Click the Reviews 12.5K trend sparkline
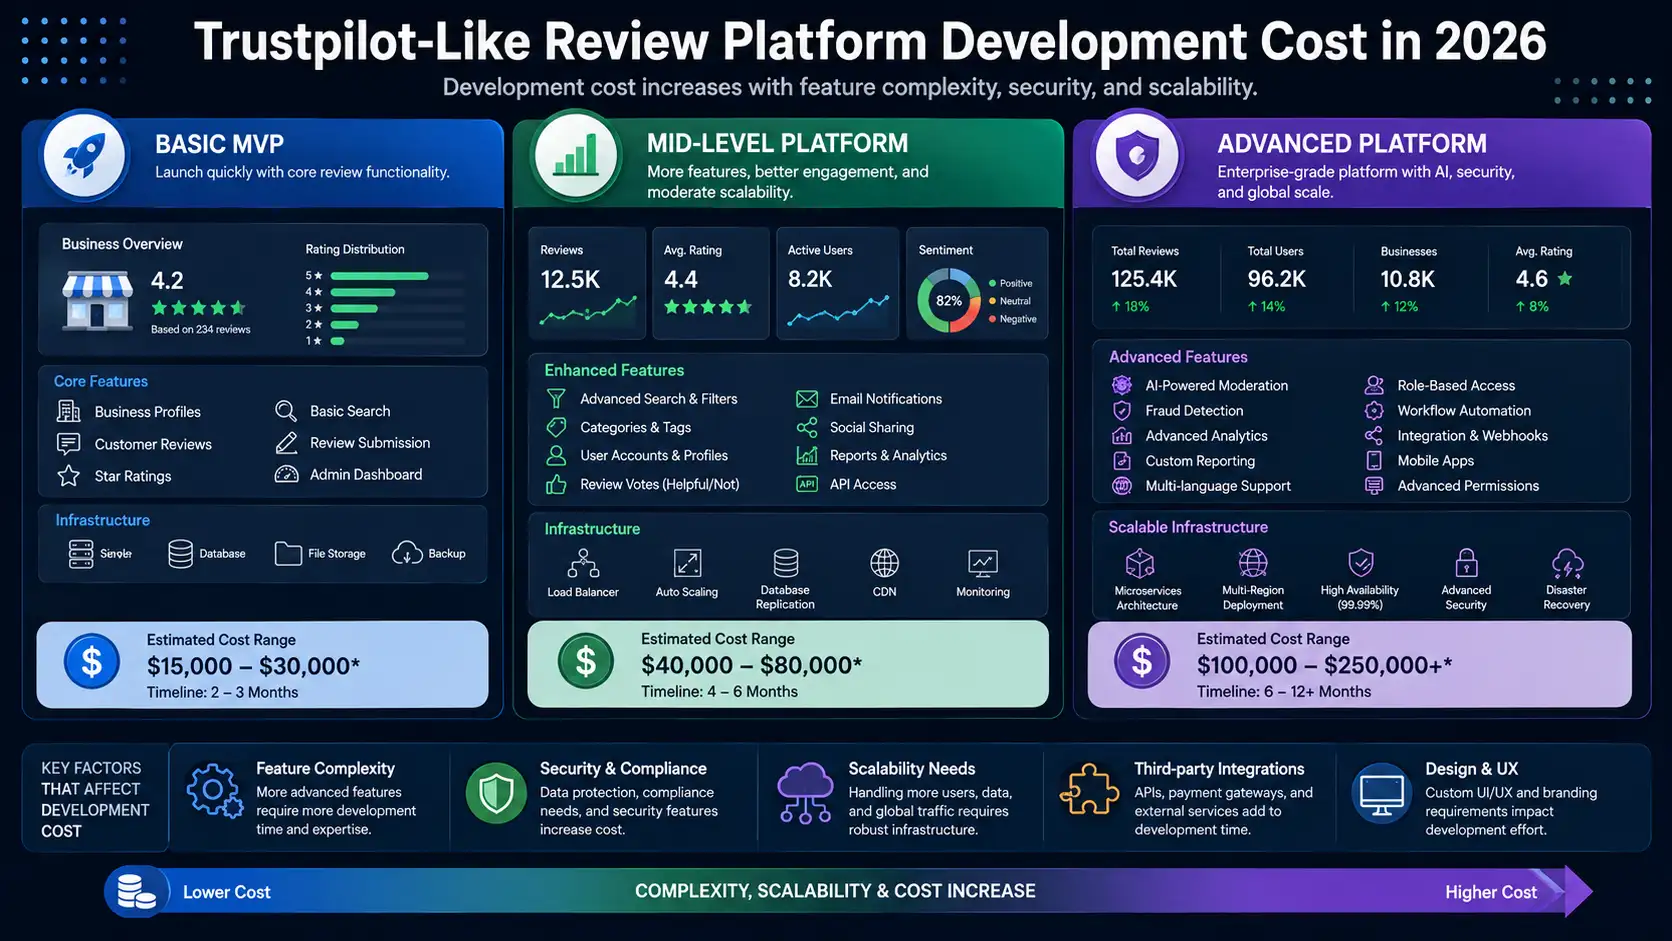Screen dimensions: 1672x941 pyautogui.click(x=588, y=311)
